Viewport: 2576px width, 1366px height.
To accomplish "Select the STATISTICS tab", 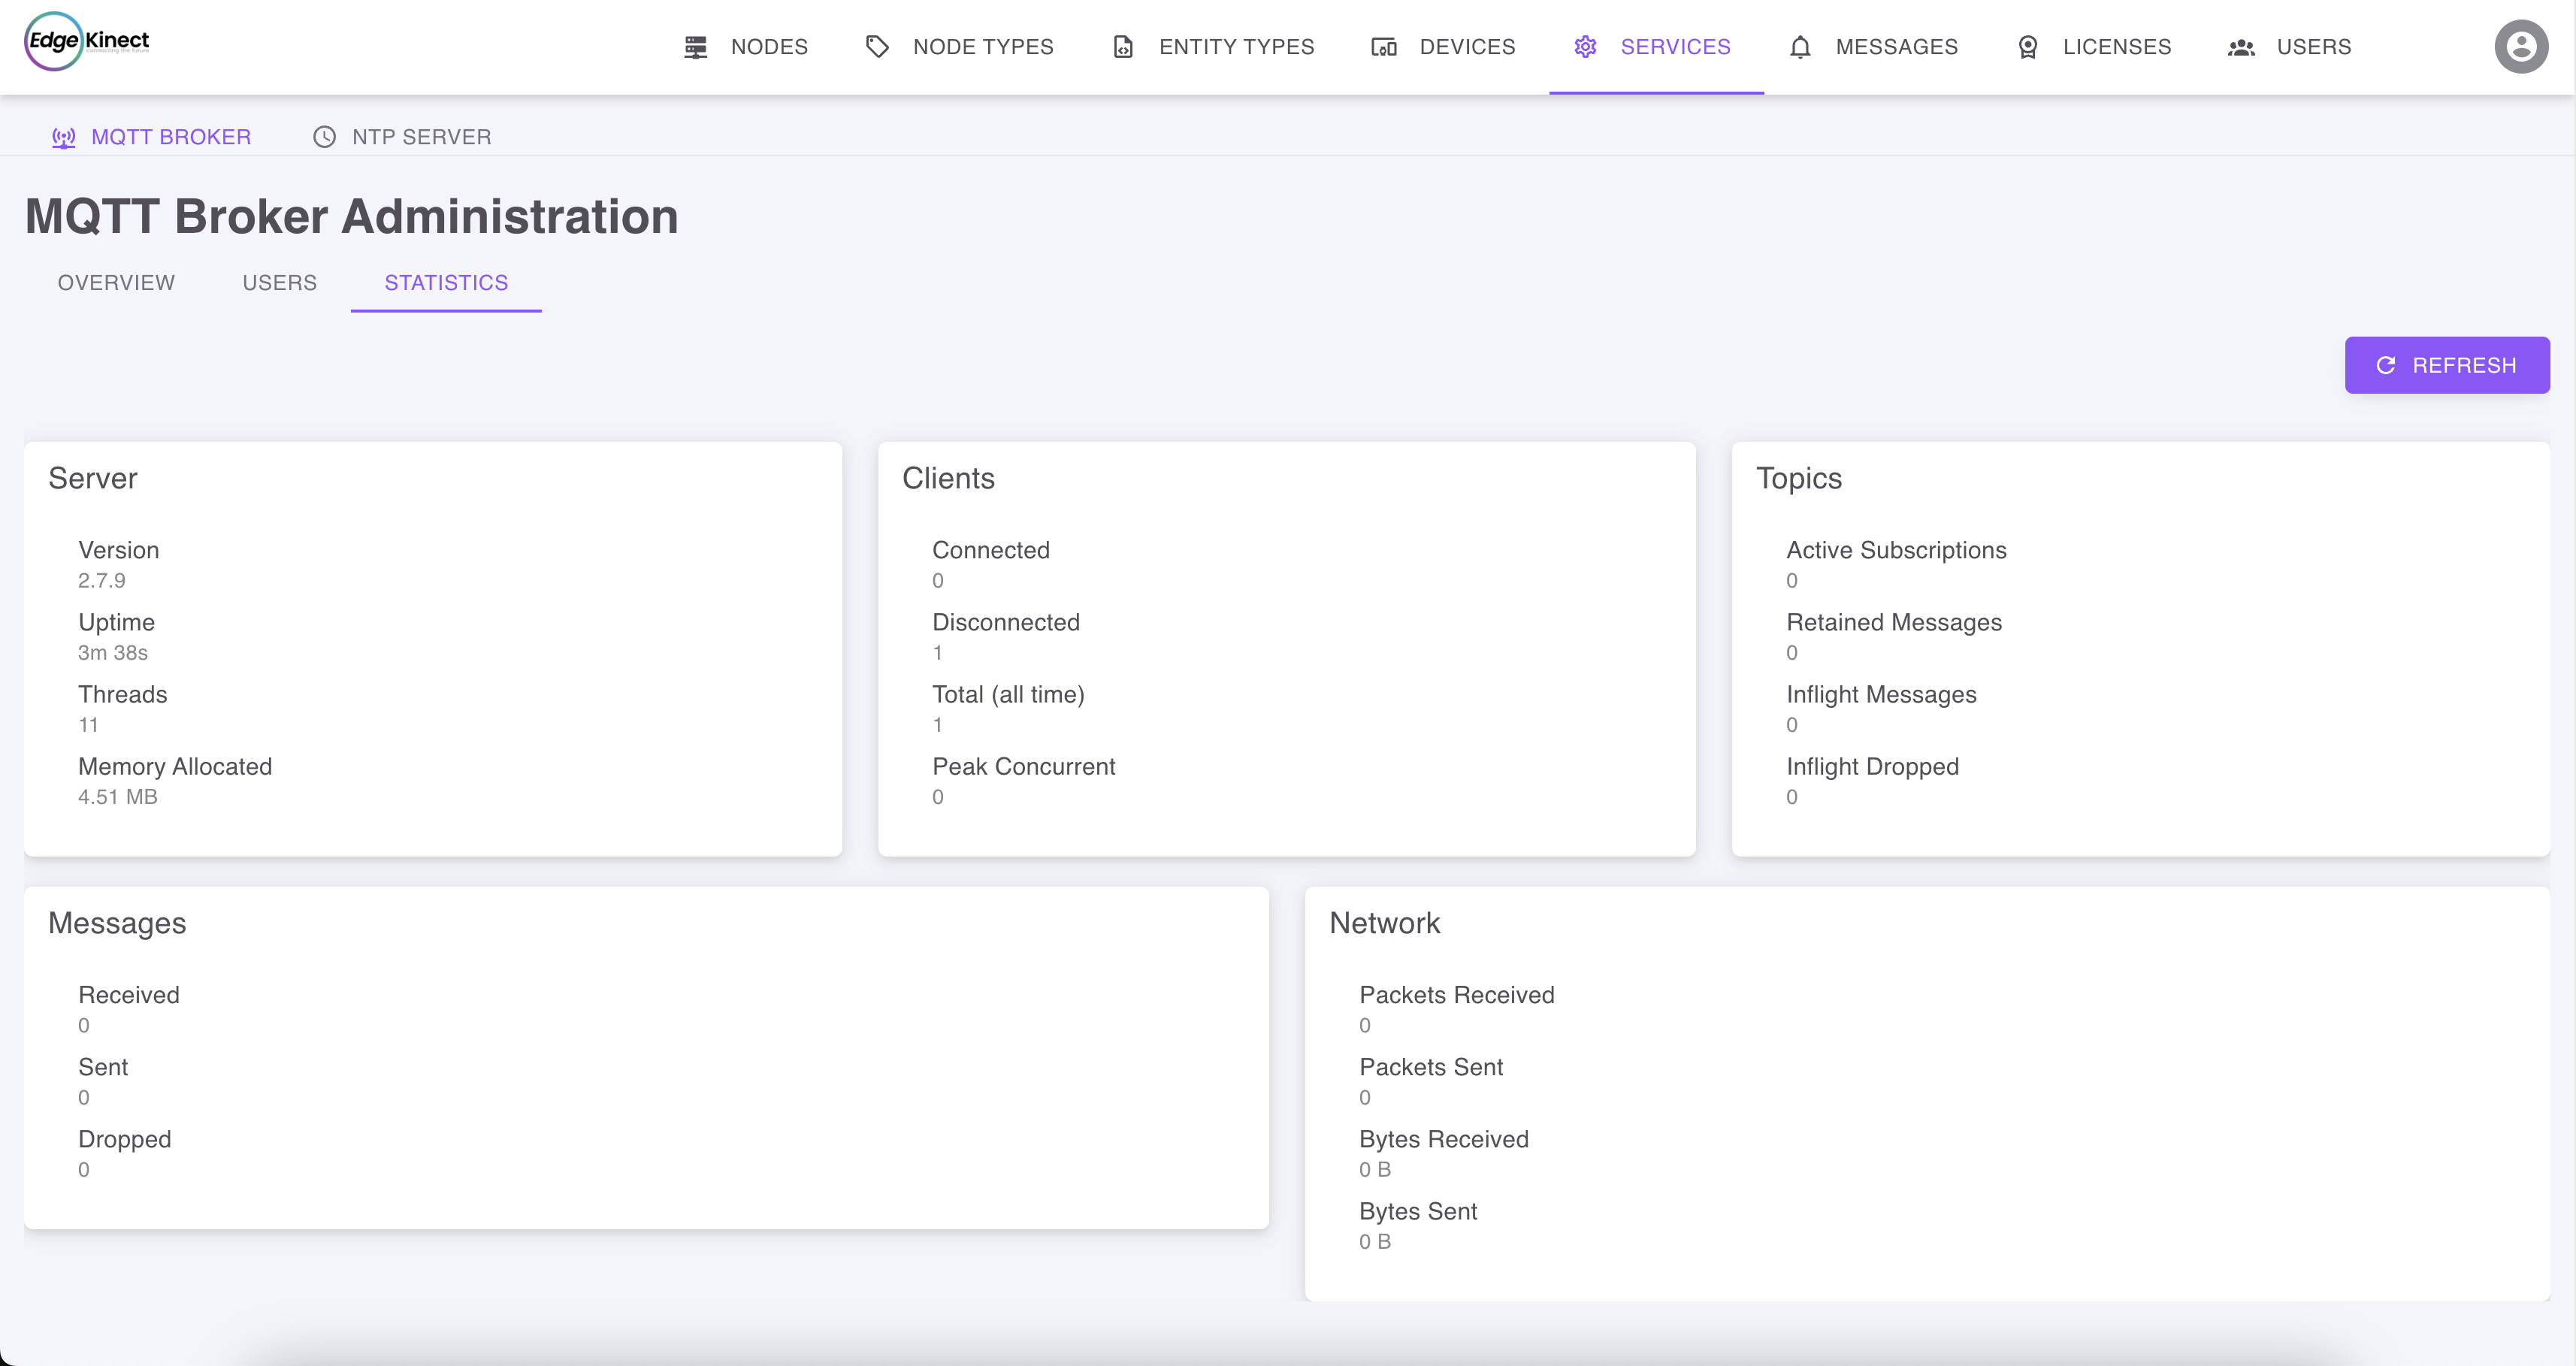I will point(446,283).
